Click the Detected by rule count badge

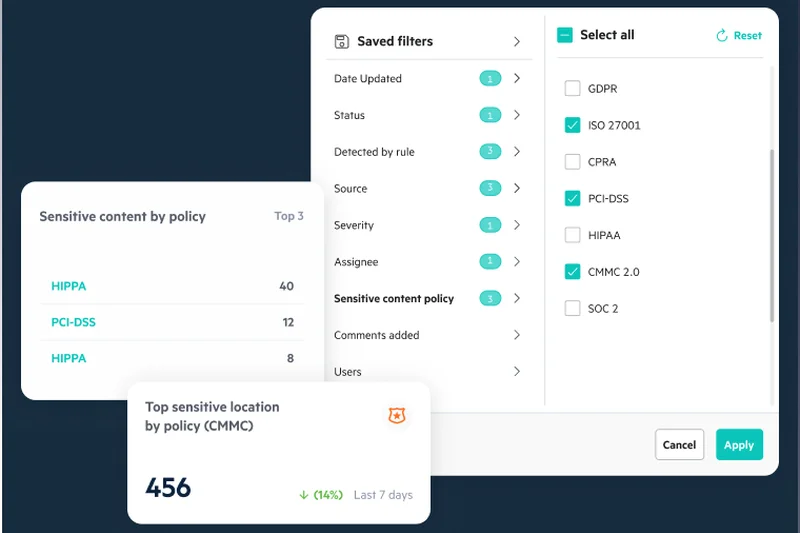pyautogui.click(x=490, y=152)
